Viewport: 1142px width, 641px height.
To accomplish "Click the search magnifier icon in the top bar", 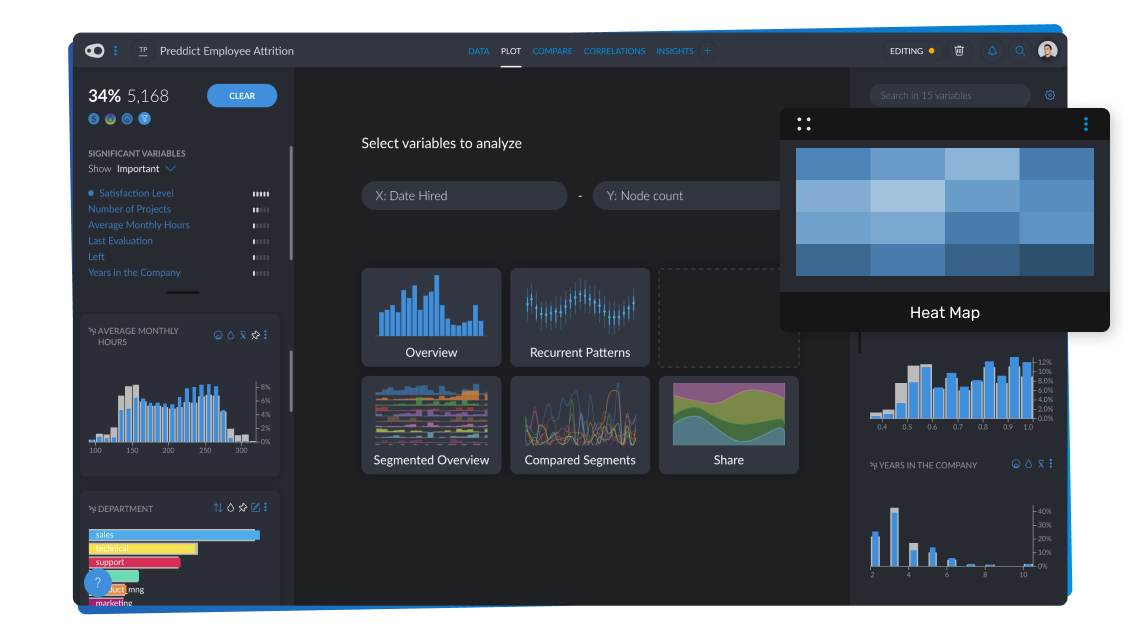I will [x=1021, y=50].
